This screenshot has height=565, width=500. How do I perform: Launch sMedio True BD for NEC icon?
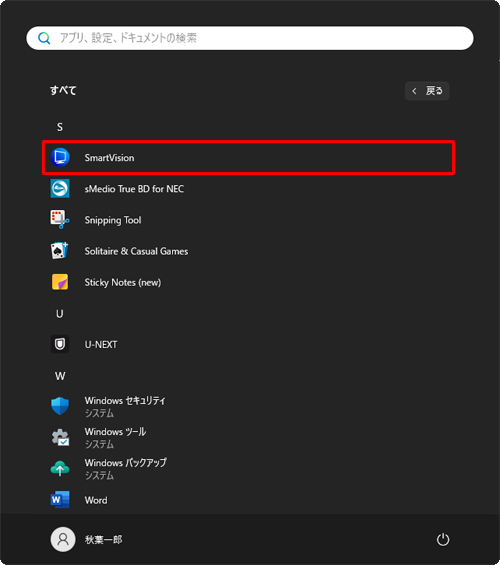[x=60, y=188]
